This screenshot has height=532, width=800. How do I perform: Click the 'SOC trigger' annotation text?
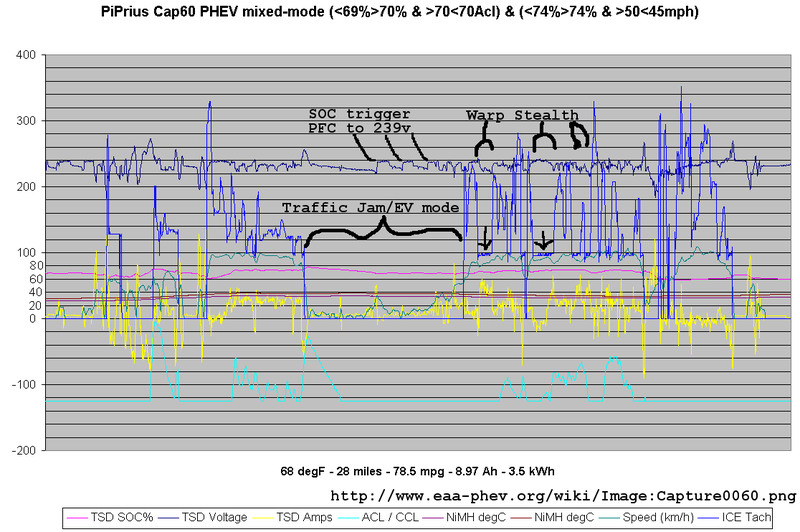click(359, 113)
